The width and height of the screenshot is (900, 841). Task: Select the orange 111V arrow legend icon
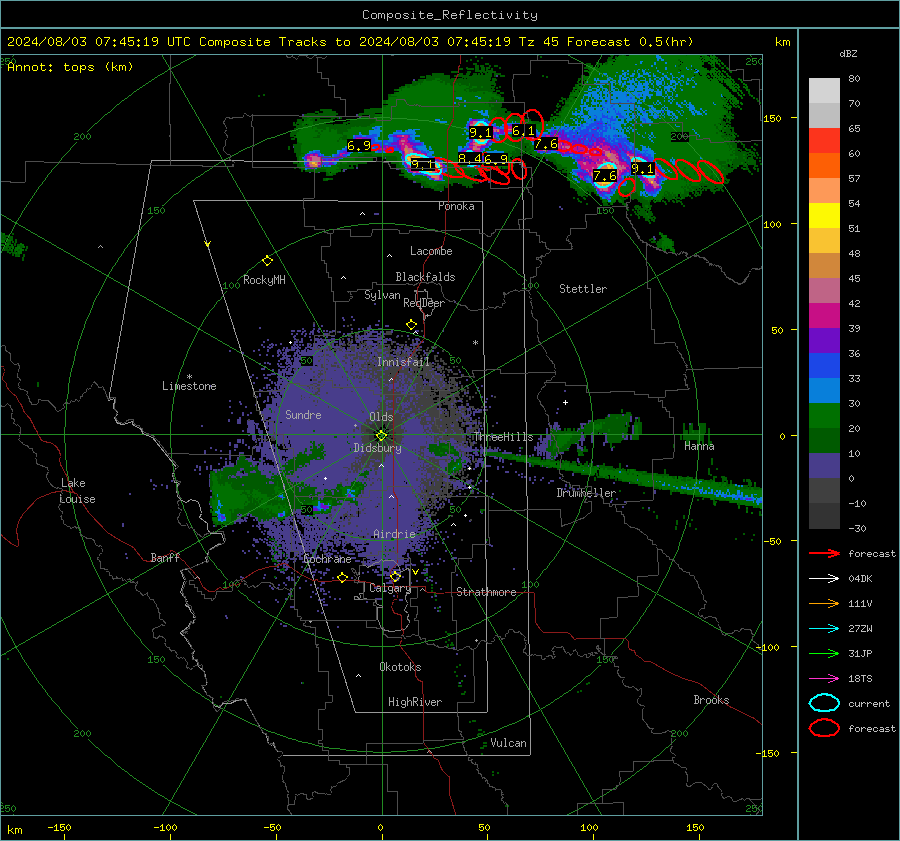[x=824, y=603]
